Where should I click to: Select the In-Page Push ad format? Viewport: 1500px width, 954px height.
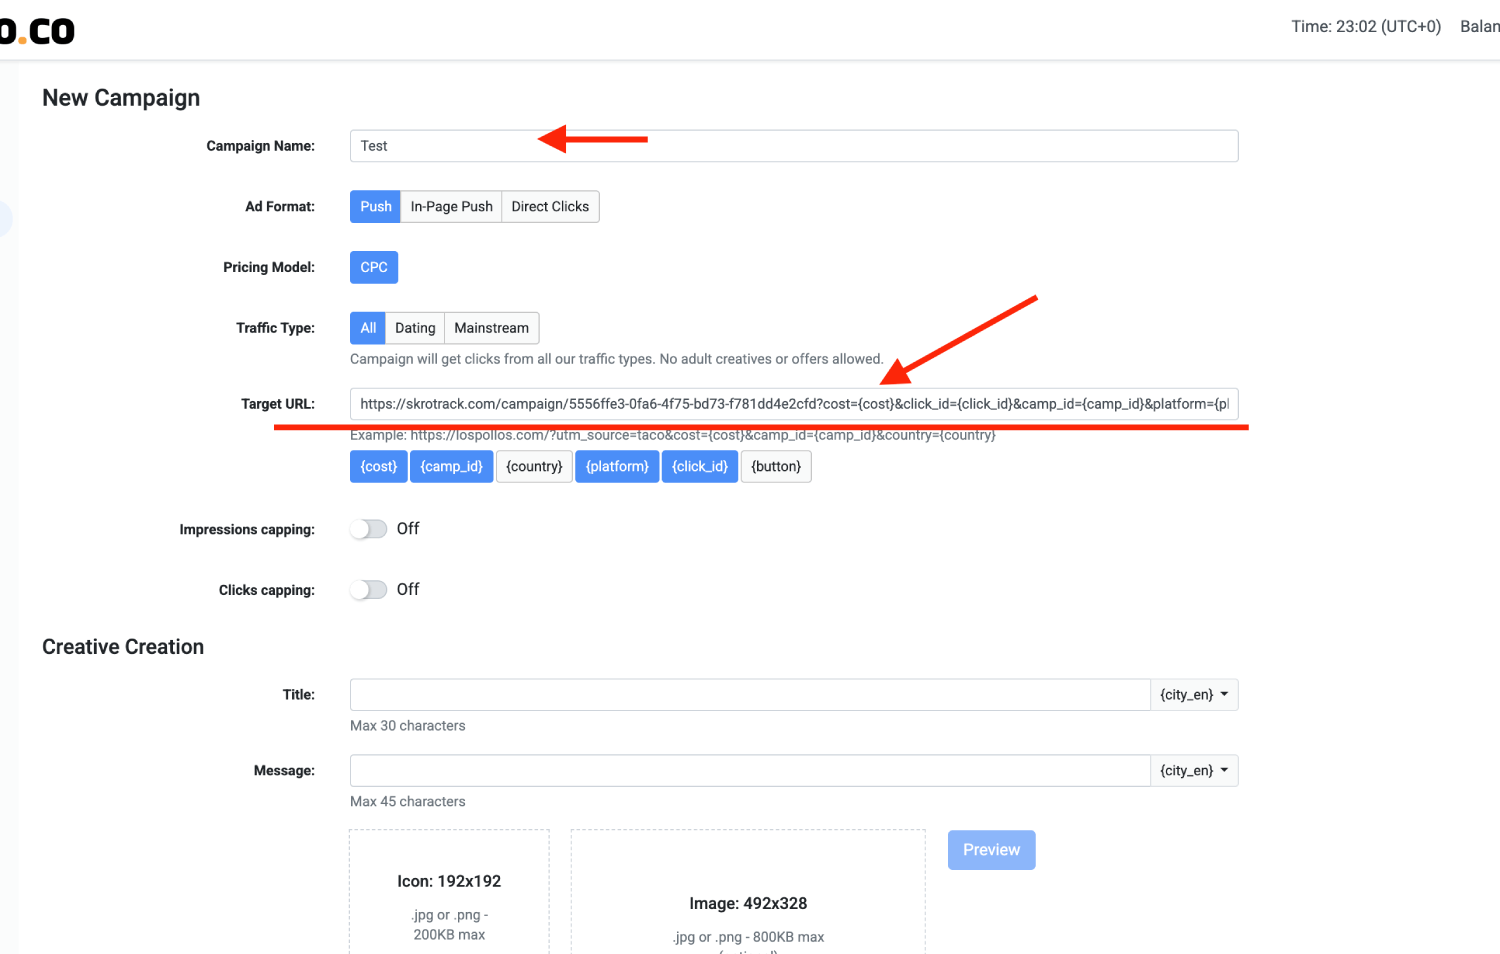click(451, 207)
